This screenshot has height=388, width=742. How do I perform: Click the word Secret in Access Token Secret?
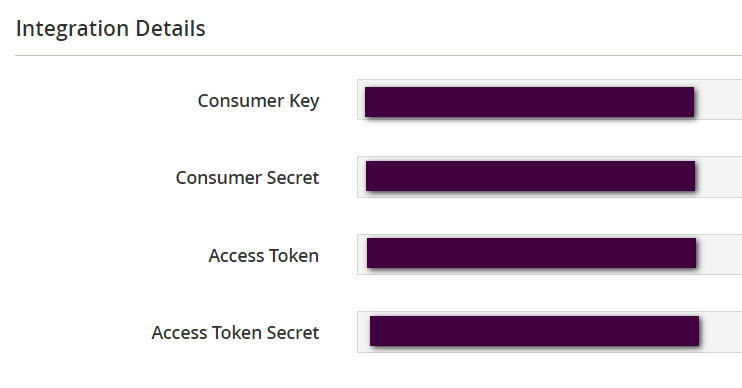pos(293,333)
